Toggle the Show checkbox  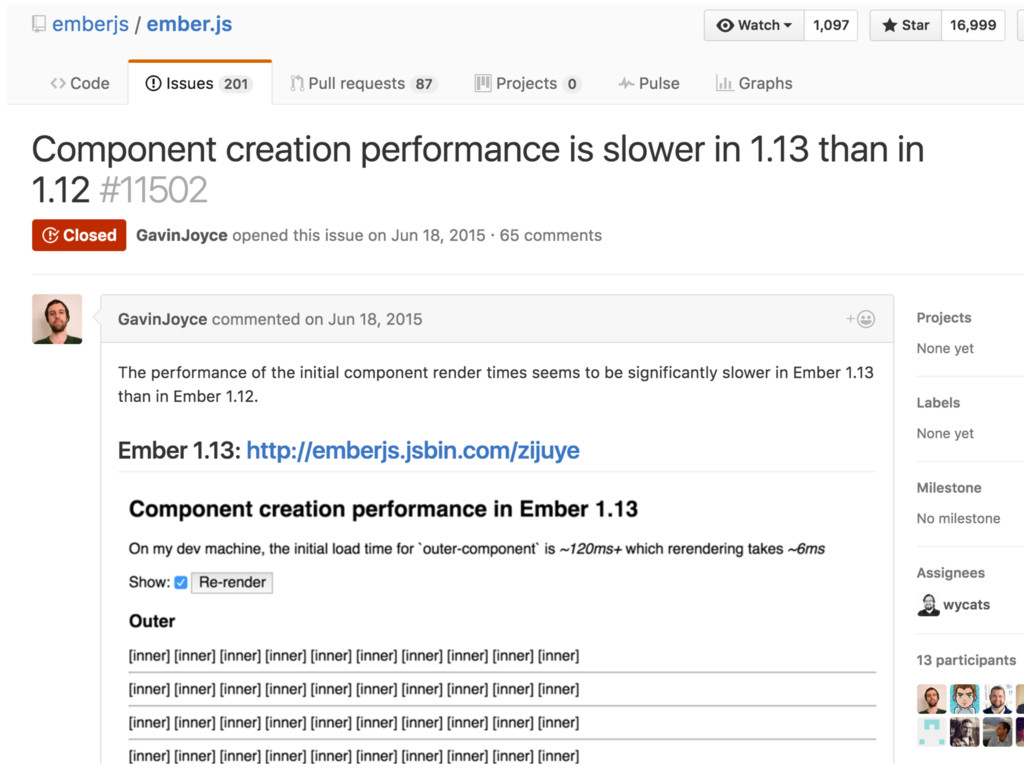click(181, 582)
